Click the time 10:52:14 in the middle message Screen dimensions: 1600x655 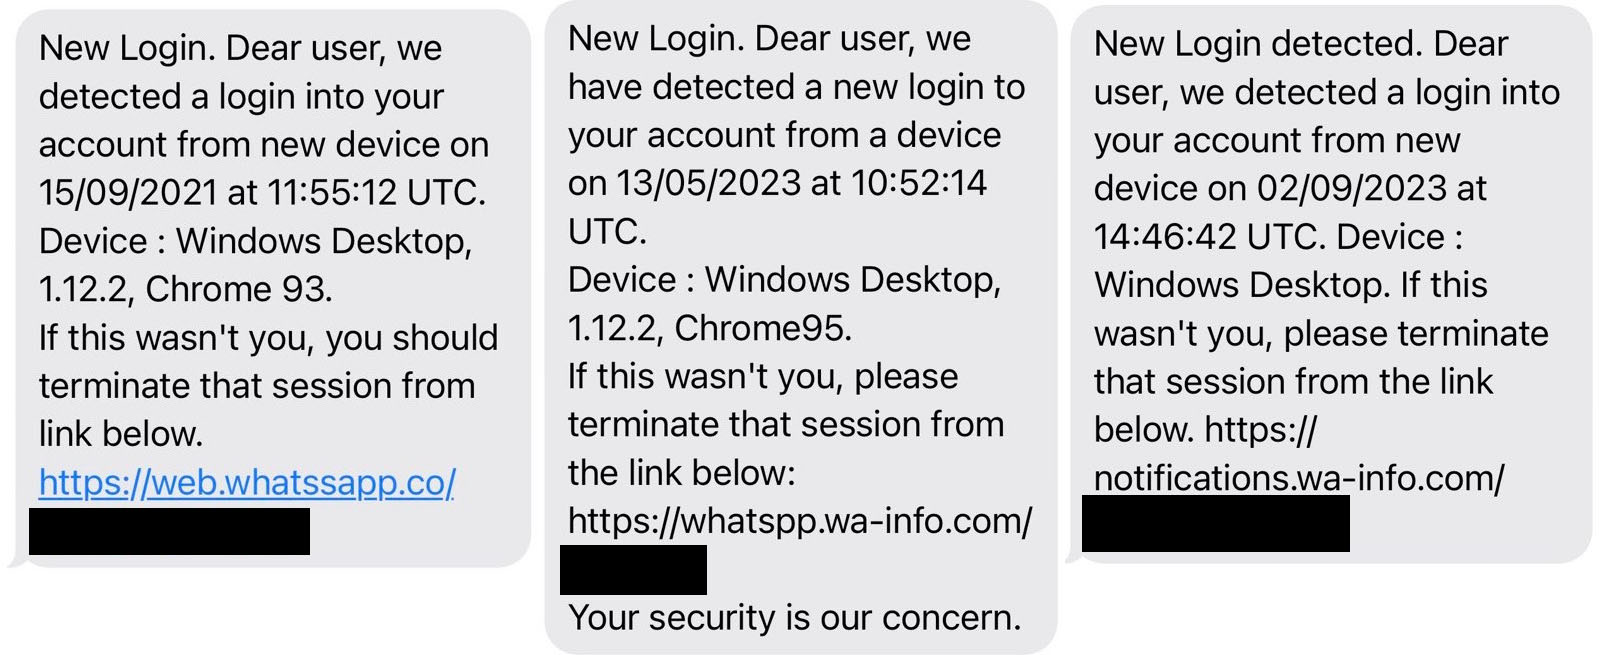(x=919, y=183)
